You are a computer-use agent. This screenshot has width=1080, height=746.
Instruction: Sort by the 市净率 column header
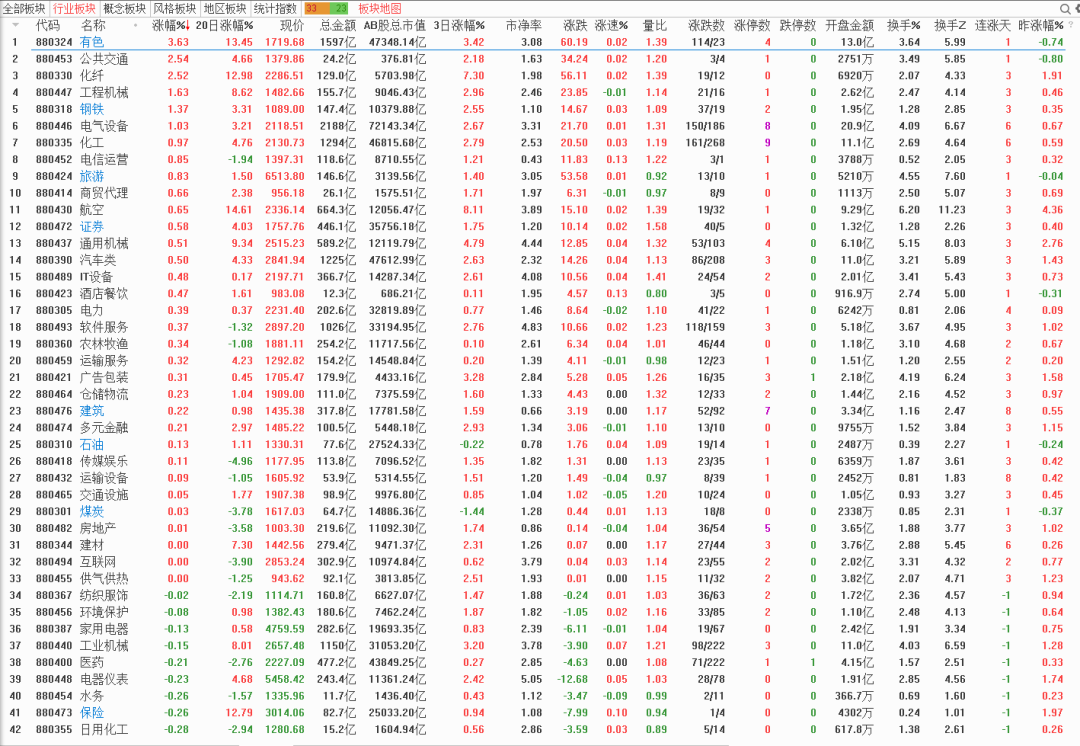pos(523,25)
